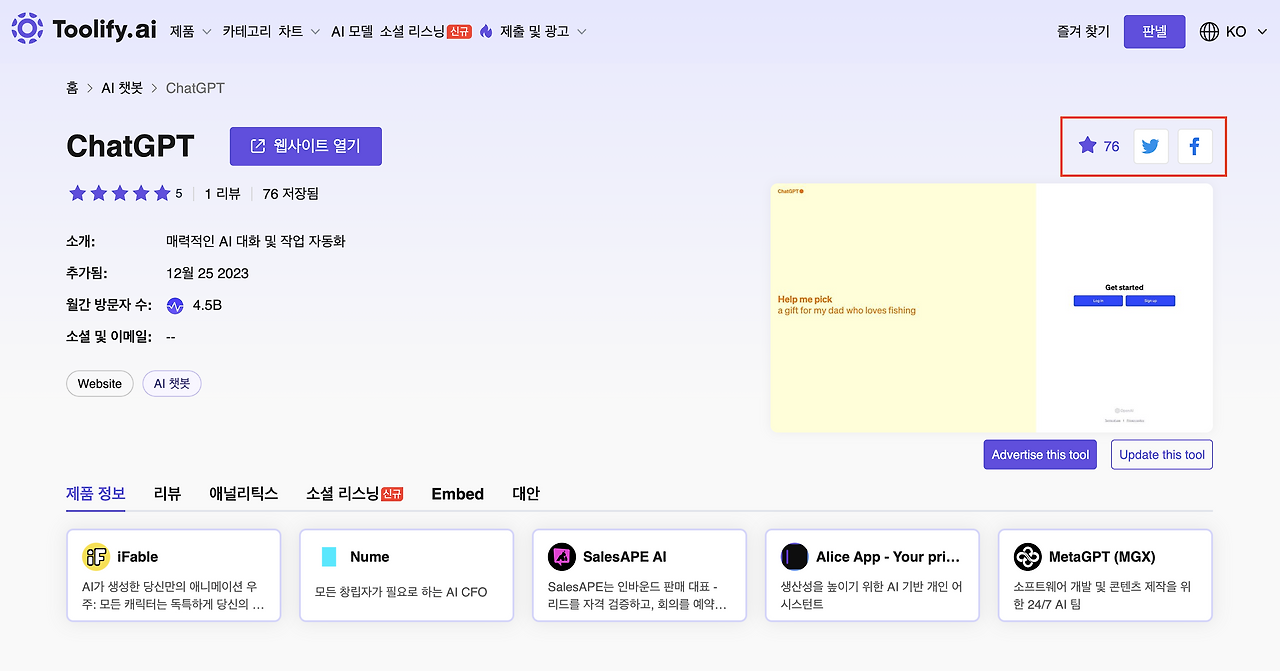Open the 카테고리 차트 dropdown
This screenshot has height=671, width=1280.
coord(271,31)
